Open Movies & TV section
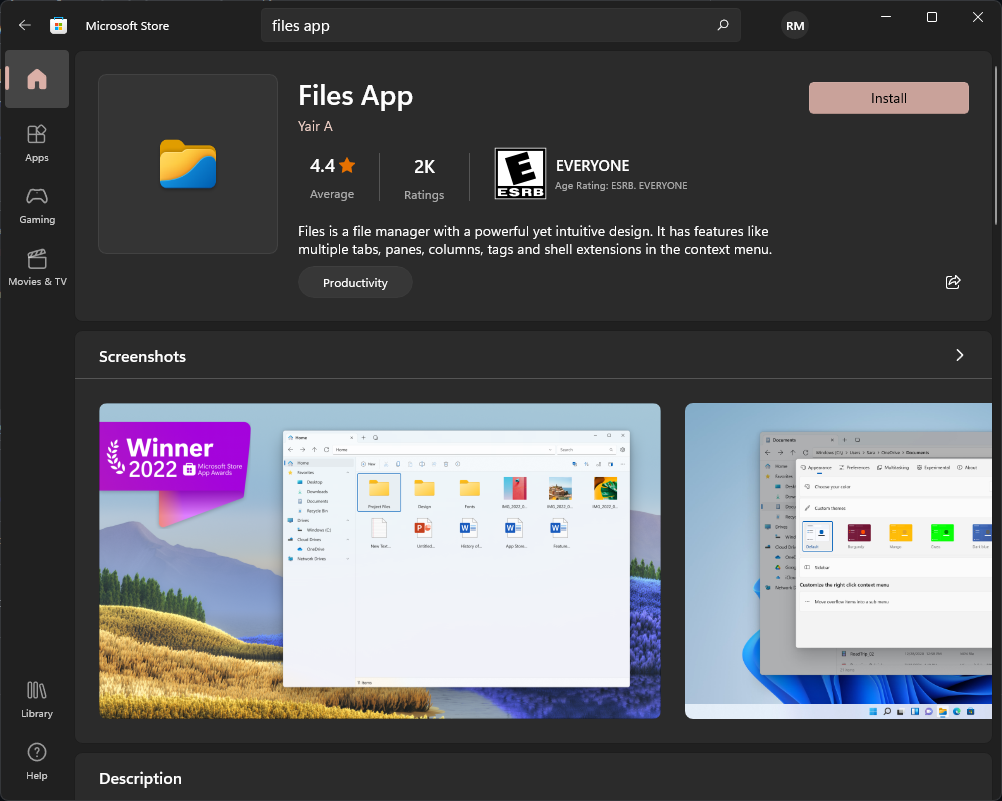Screen dimensions: 1002x801 tap(37, 267)
